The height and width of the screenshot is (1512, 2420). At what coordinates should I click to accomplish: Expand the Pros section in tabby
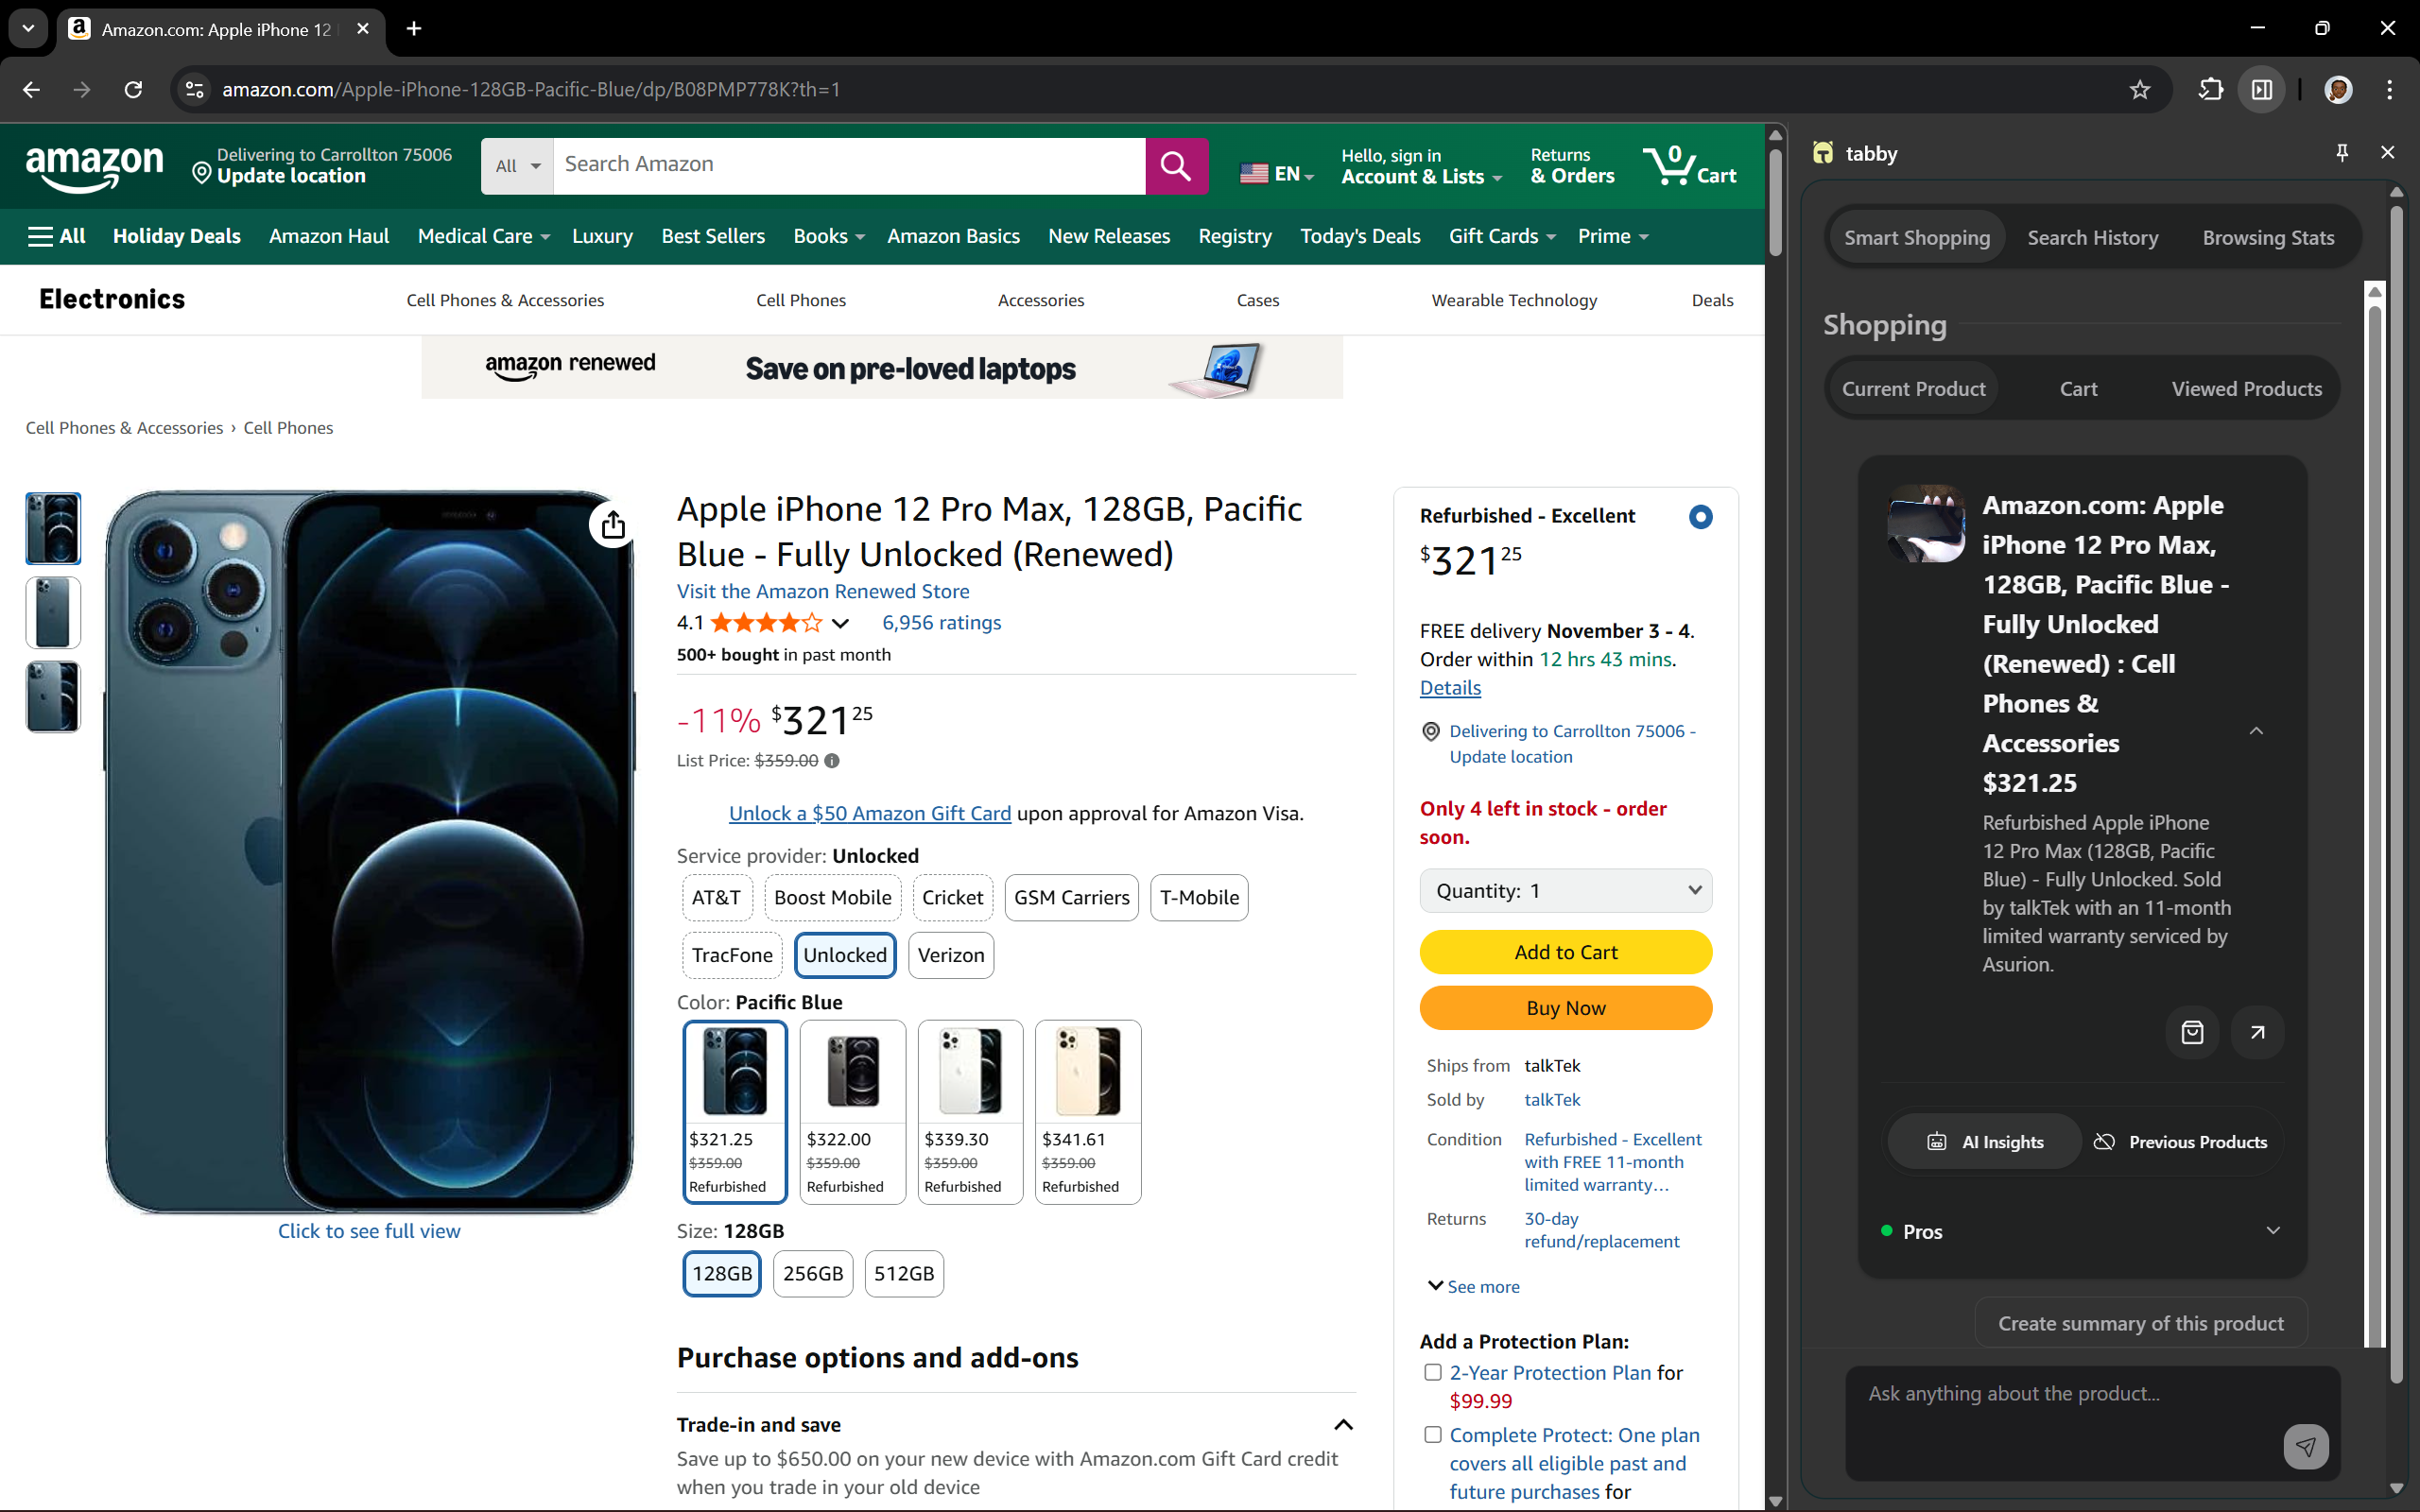2272,1231
